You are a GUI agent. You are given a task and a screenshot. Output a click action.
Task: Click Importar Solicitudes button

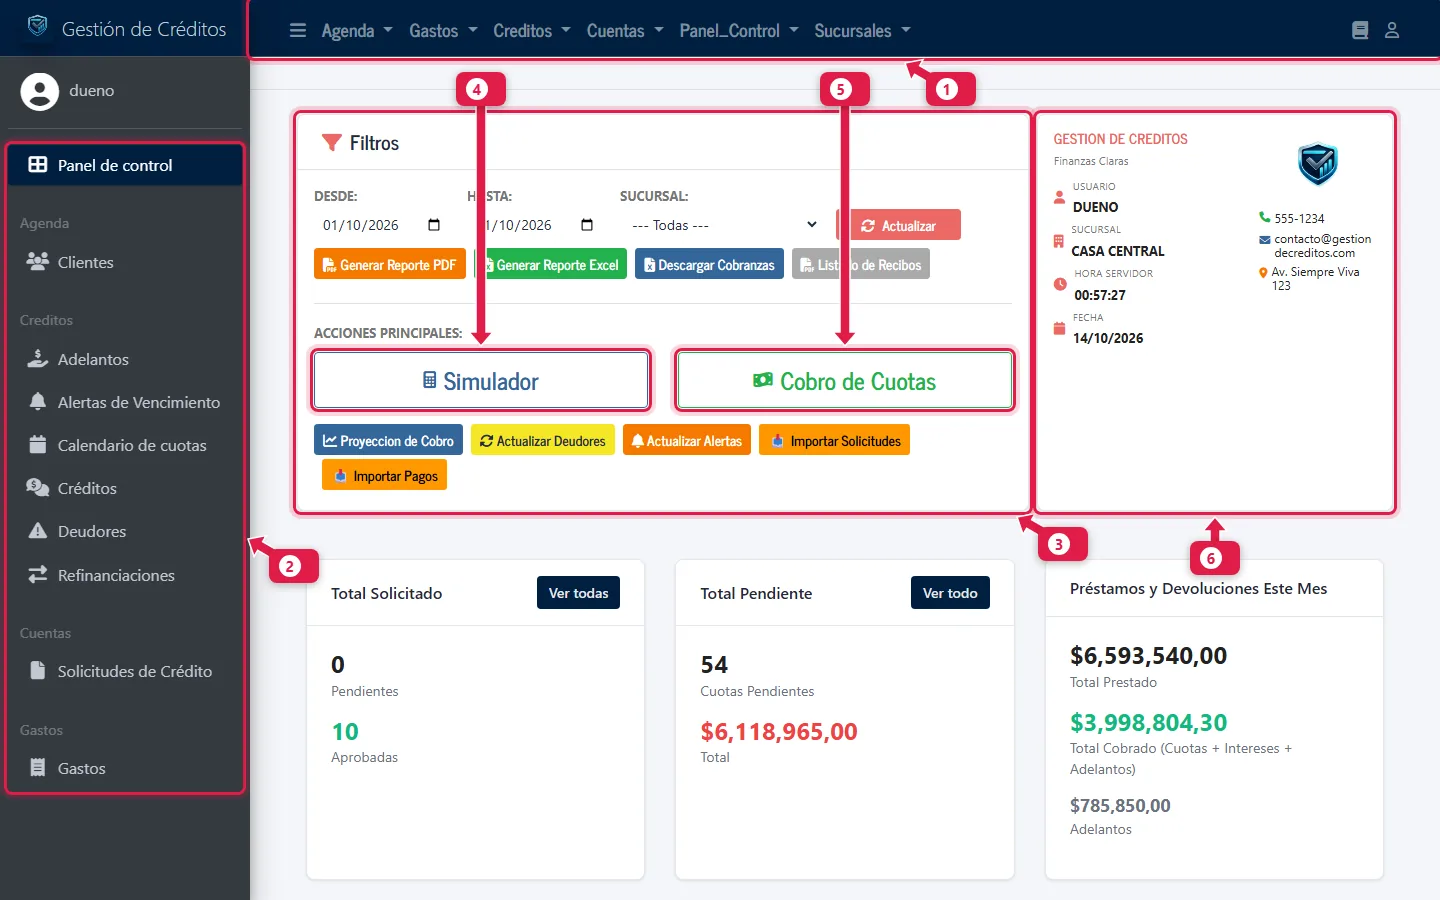coord(834,440)
